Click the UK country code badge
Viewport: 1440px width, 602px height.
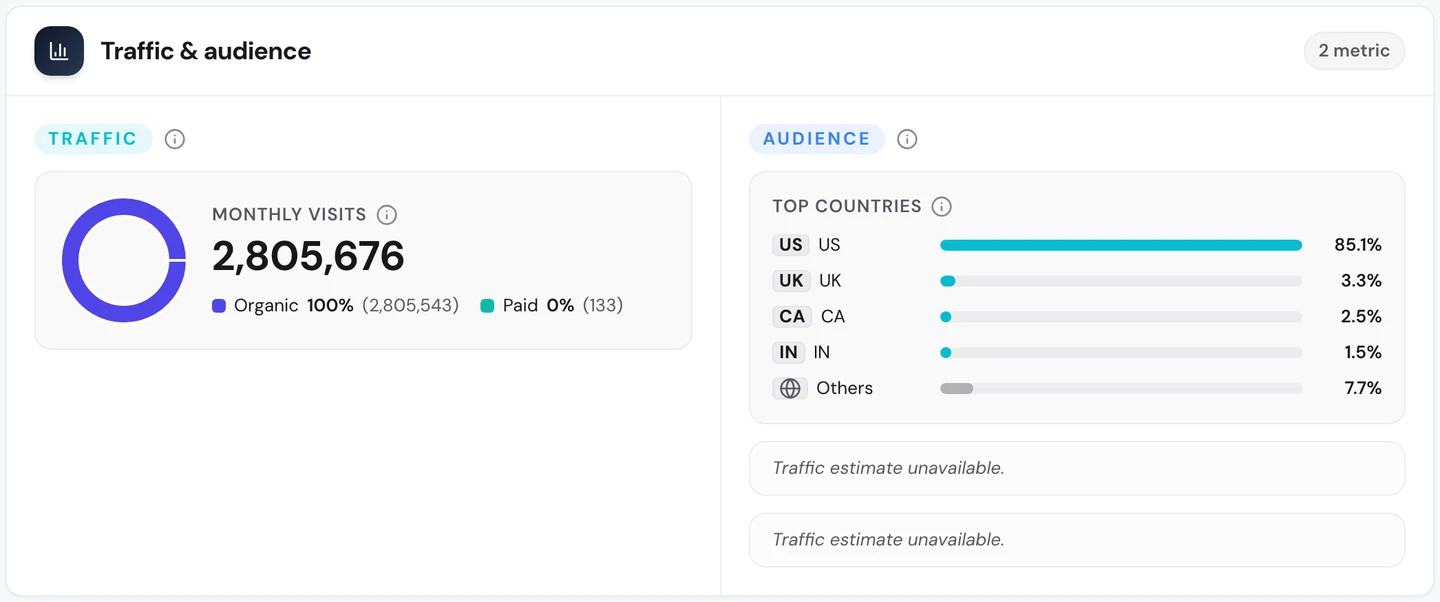(x=791, y=281)
